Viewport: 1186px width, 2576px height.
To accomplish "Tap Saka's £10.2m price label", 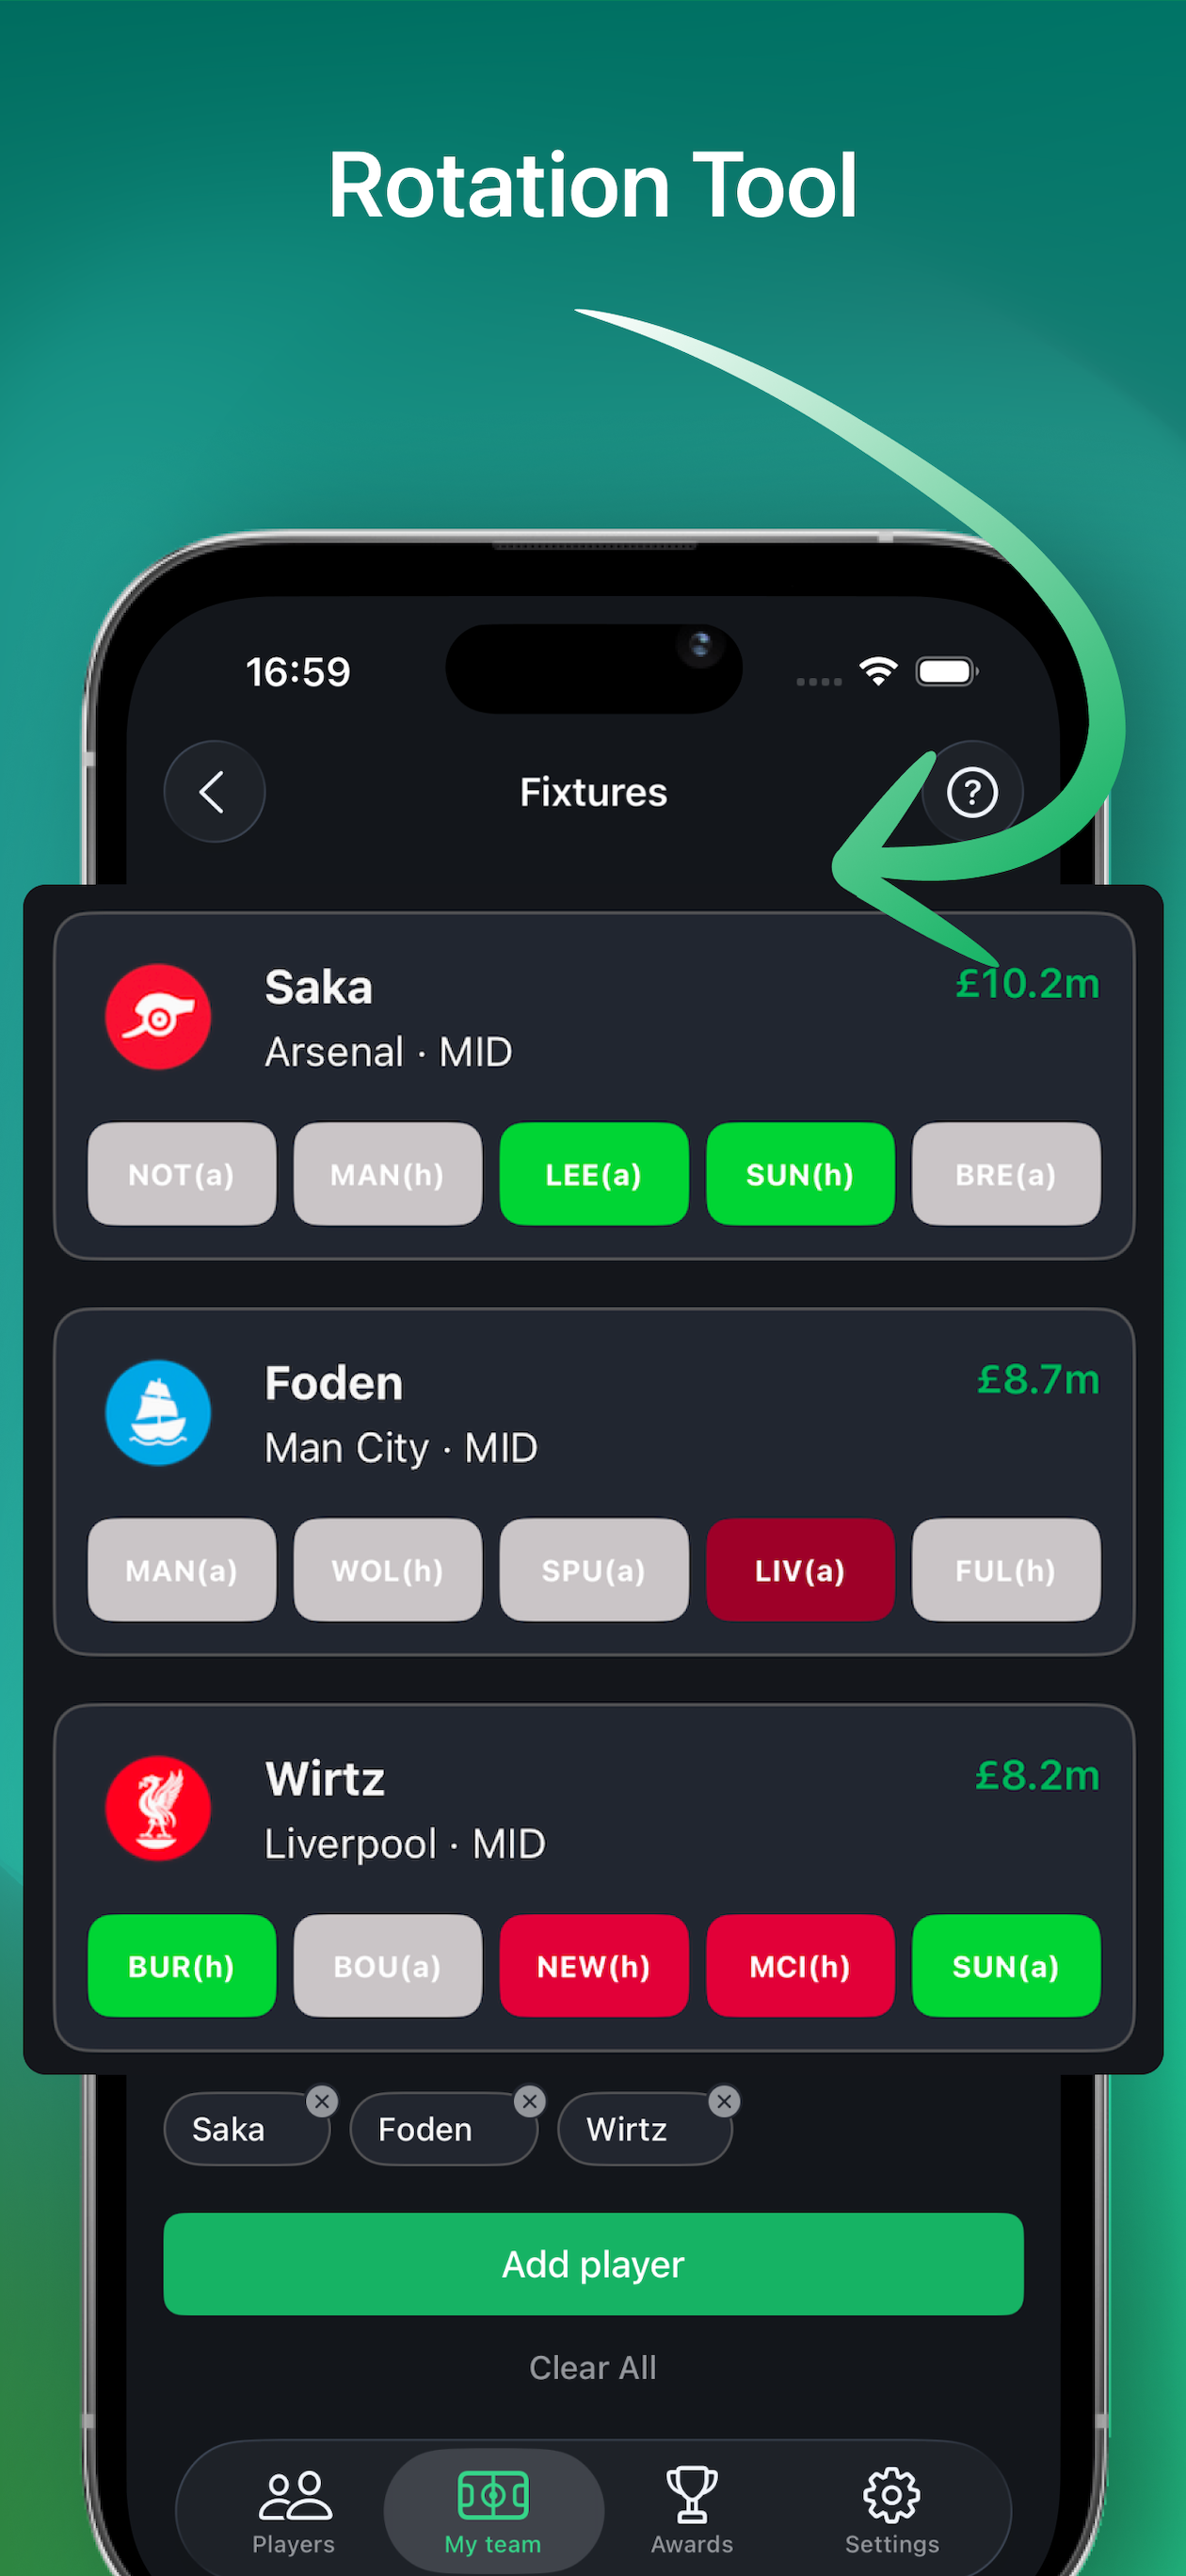I will point(1027,984).
